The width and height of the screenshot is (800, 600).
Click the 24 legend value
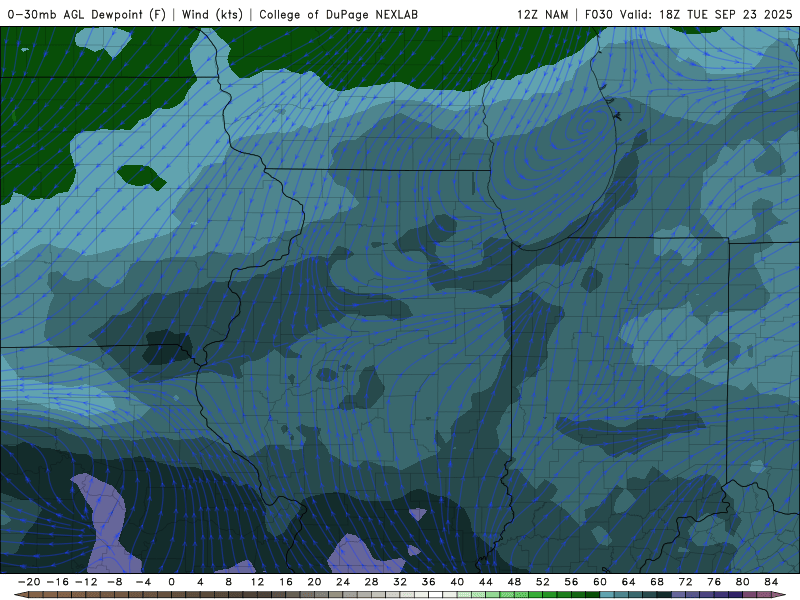tap(343, 582)
